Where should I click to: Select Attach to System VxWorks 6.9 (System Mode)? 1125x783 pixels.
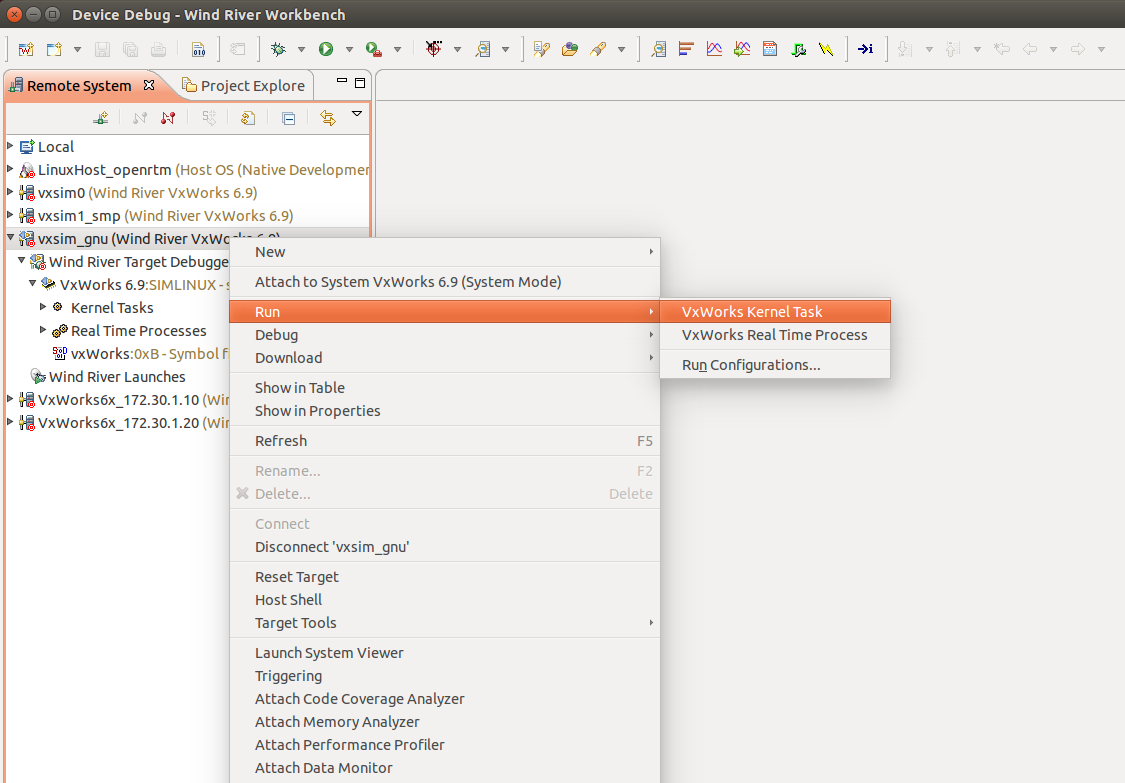[445, 282]
